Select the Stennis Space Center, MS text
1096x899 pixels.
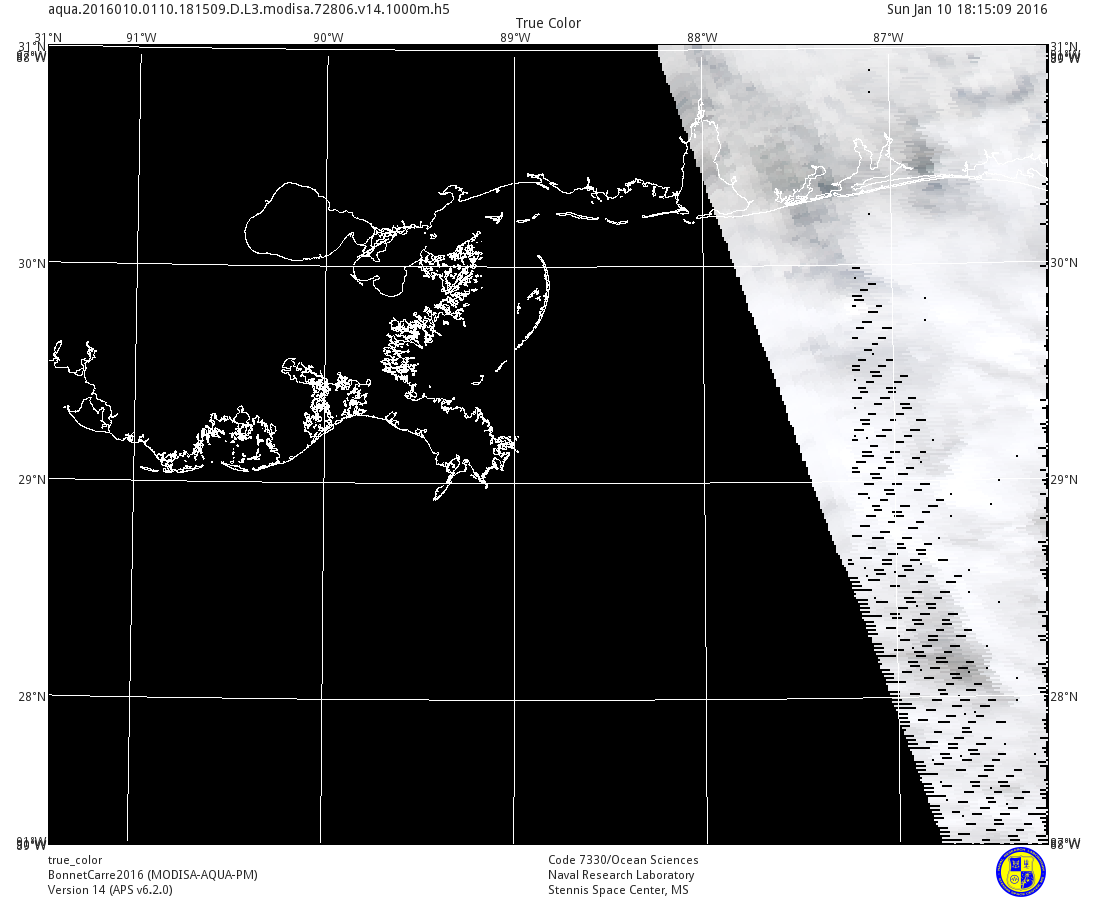click(618, 890)
